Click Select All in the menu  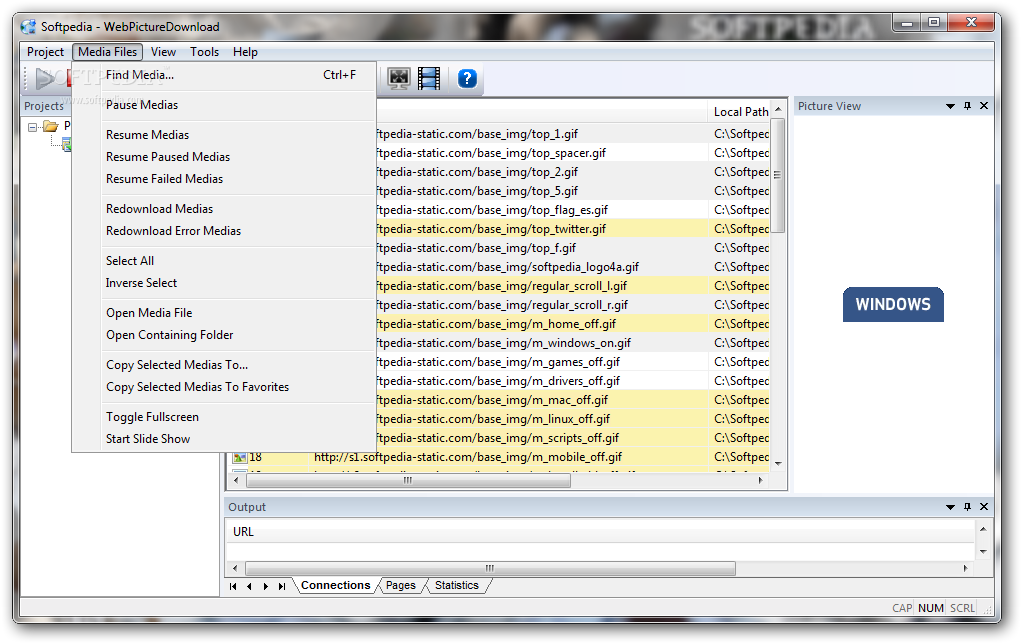[x=224, y=261]
